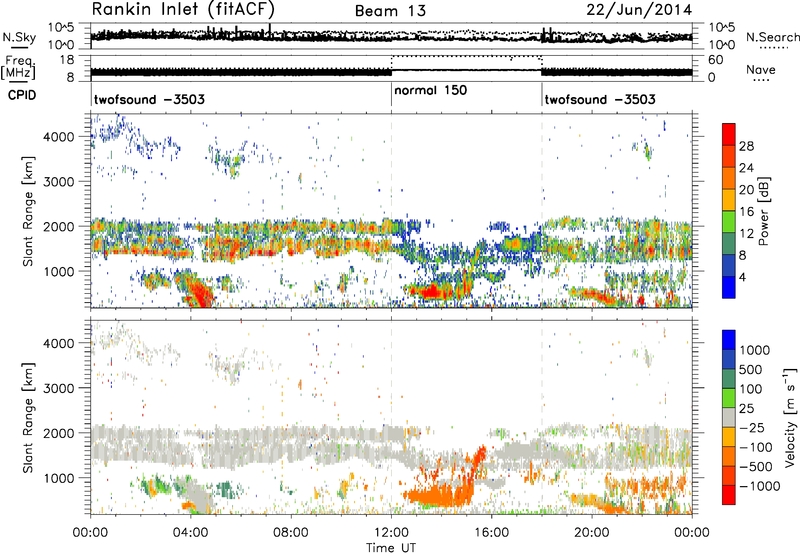Image resolution: width=800 pixels, height=554 pixels.
Task: Click the "Rankin Inlet (fitACF)" plot title
Action: click(183, 9)
